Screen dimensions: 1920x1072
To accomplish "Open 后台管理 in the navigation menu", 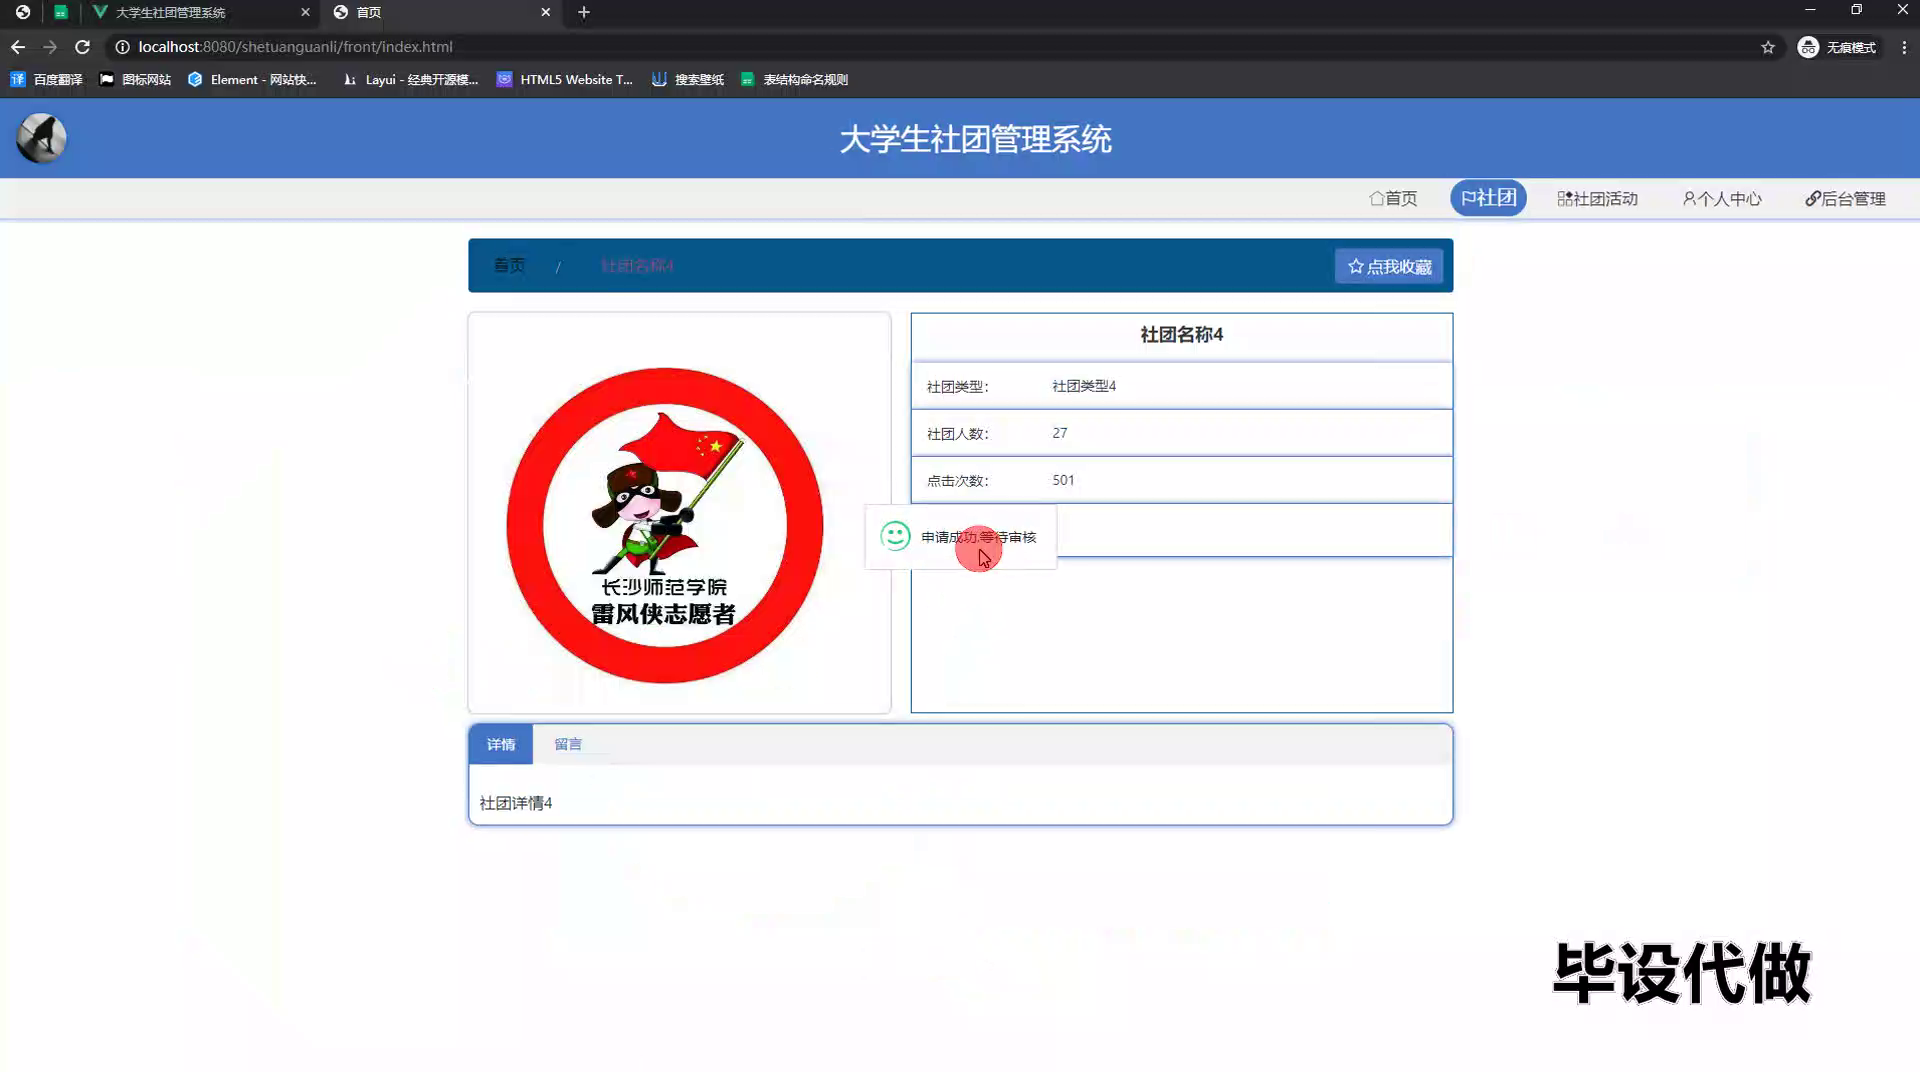I will tap(1845, 198).
